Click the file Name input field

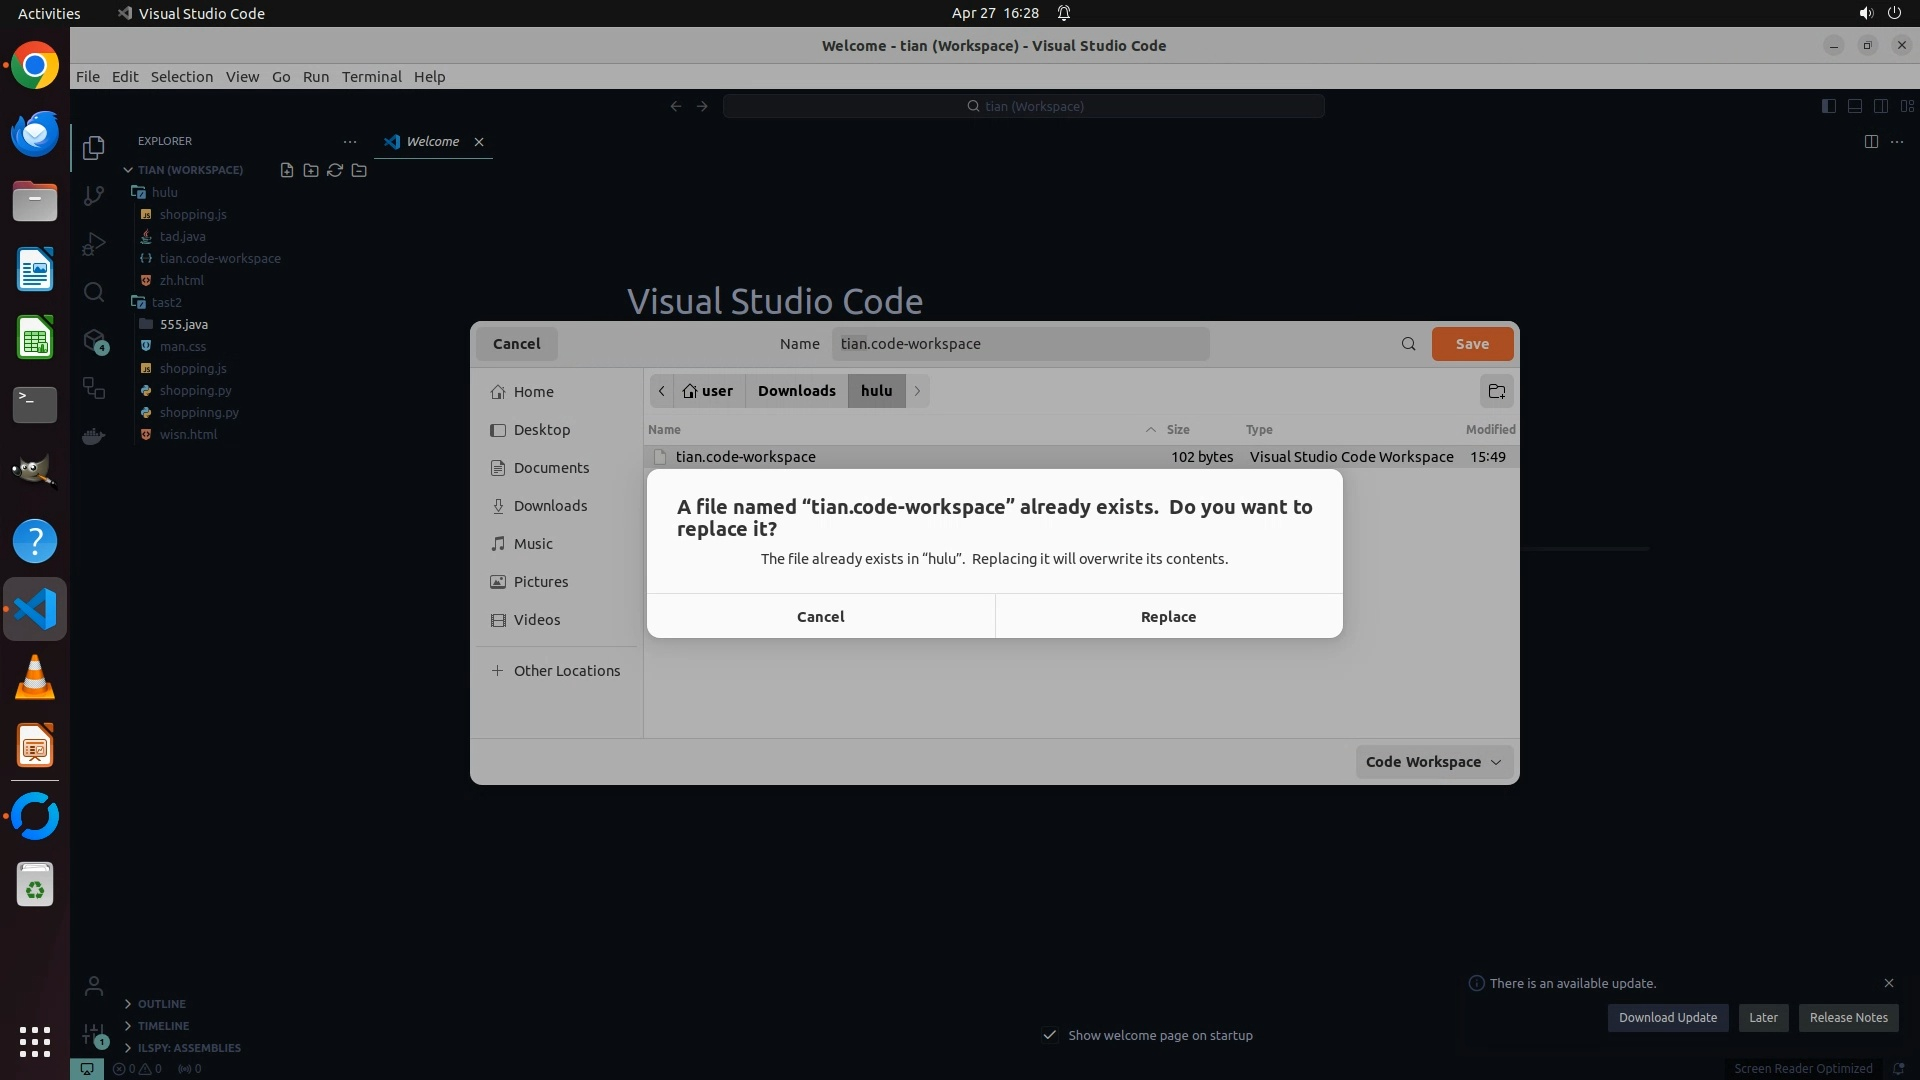click(1020, 344)
